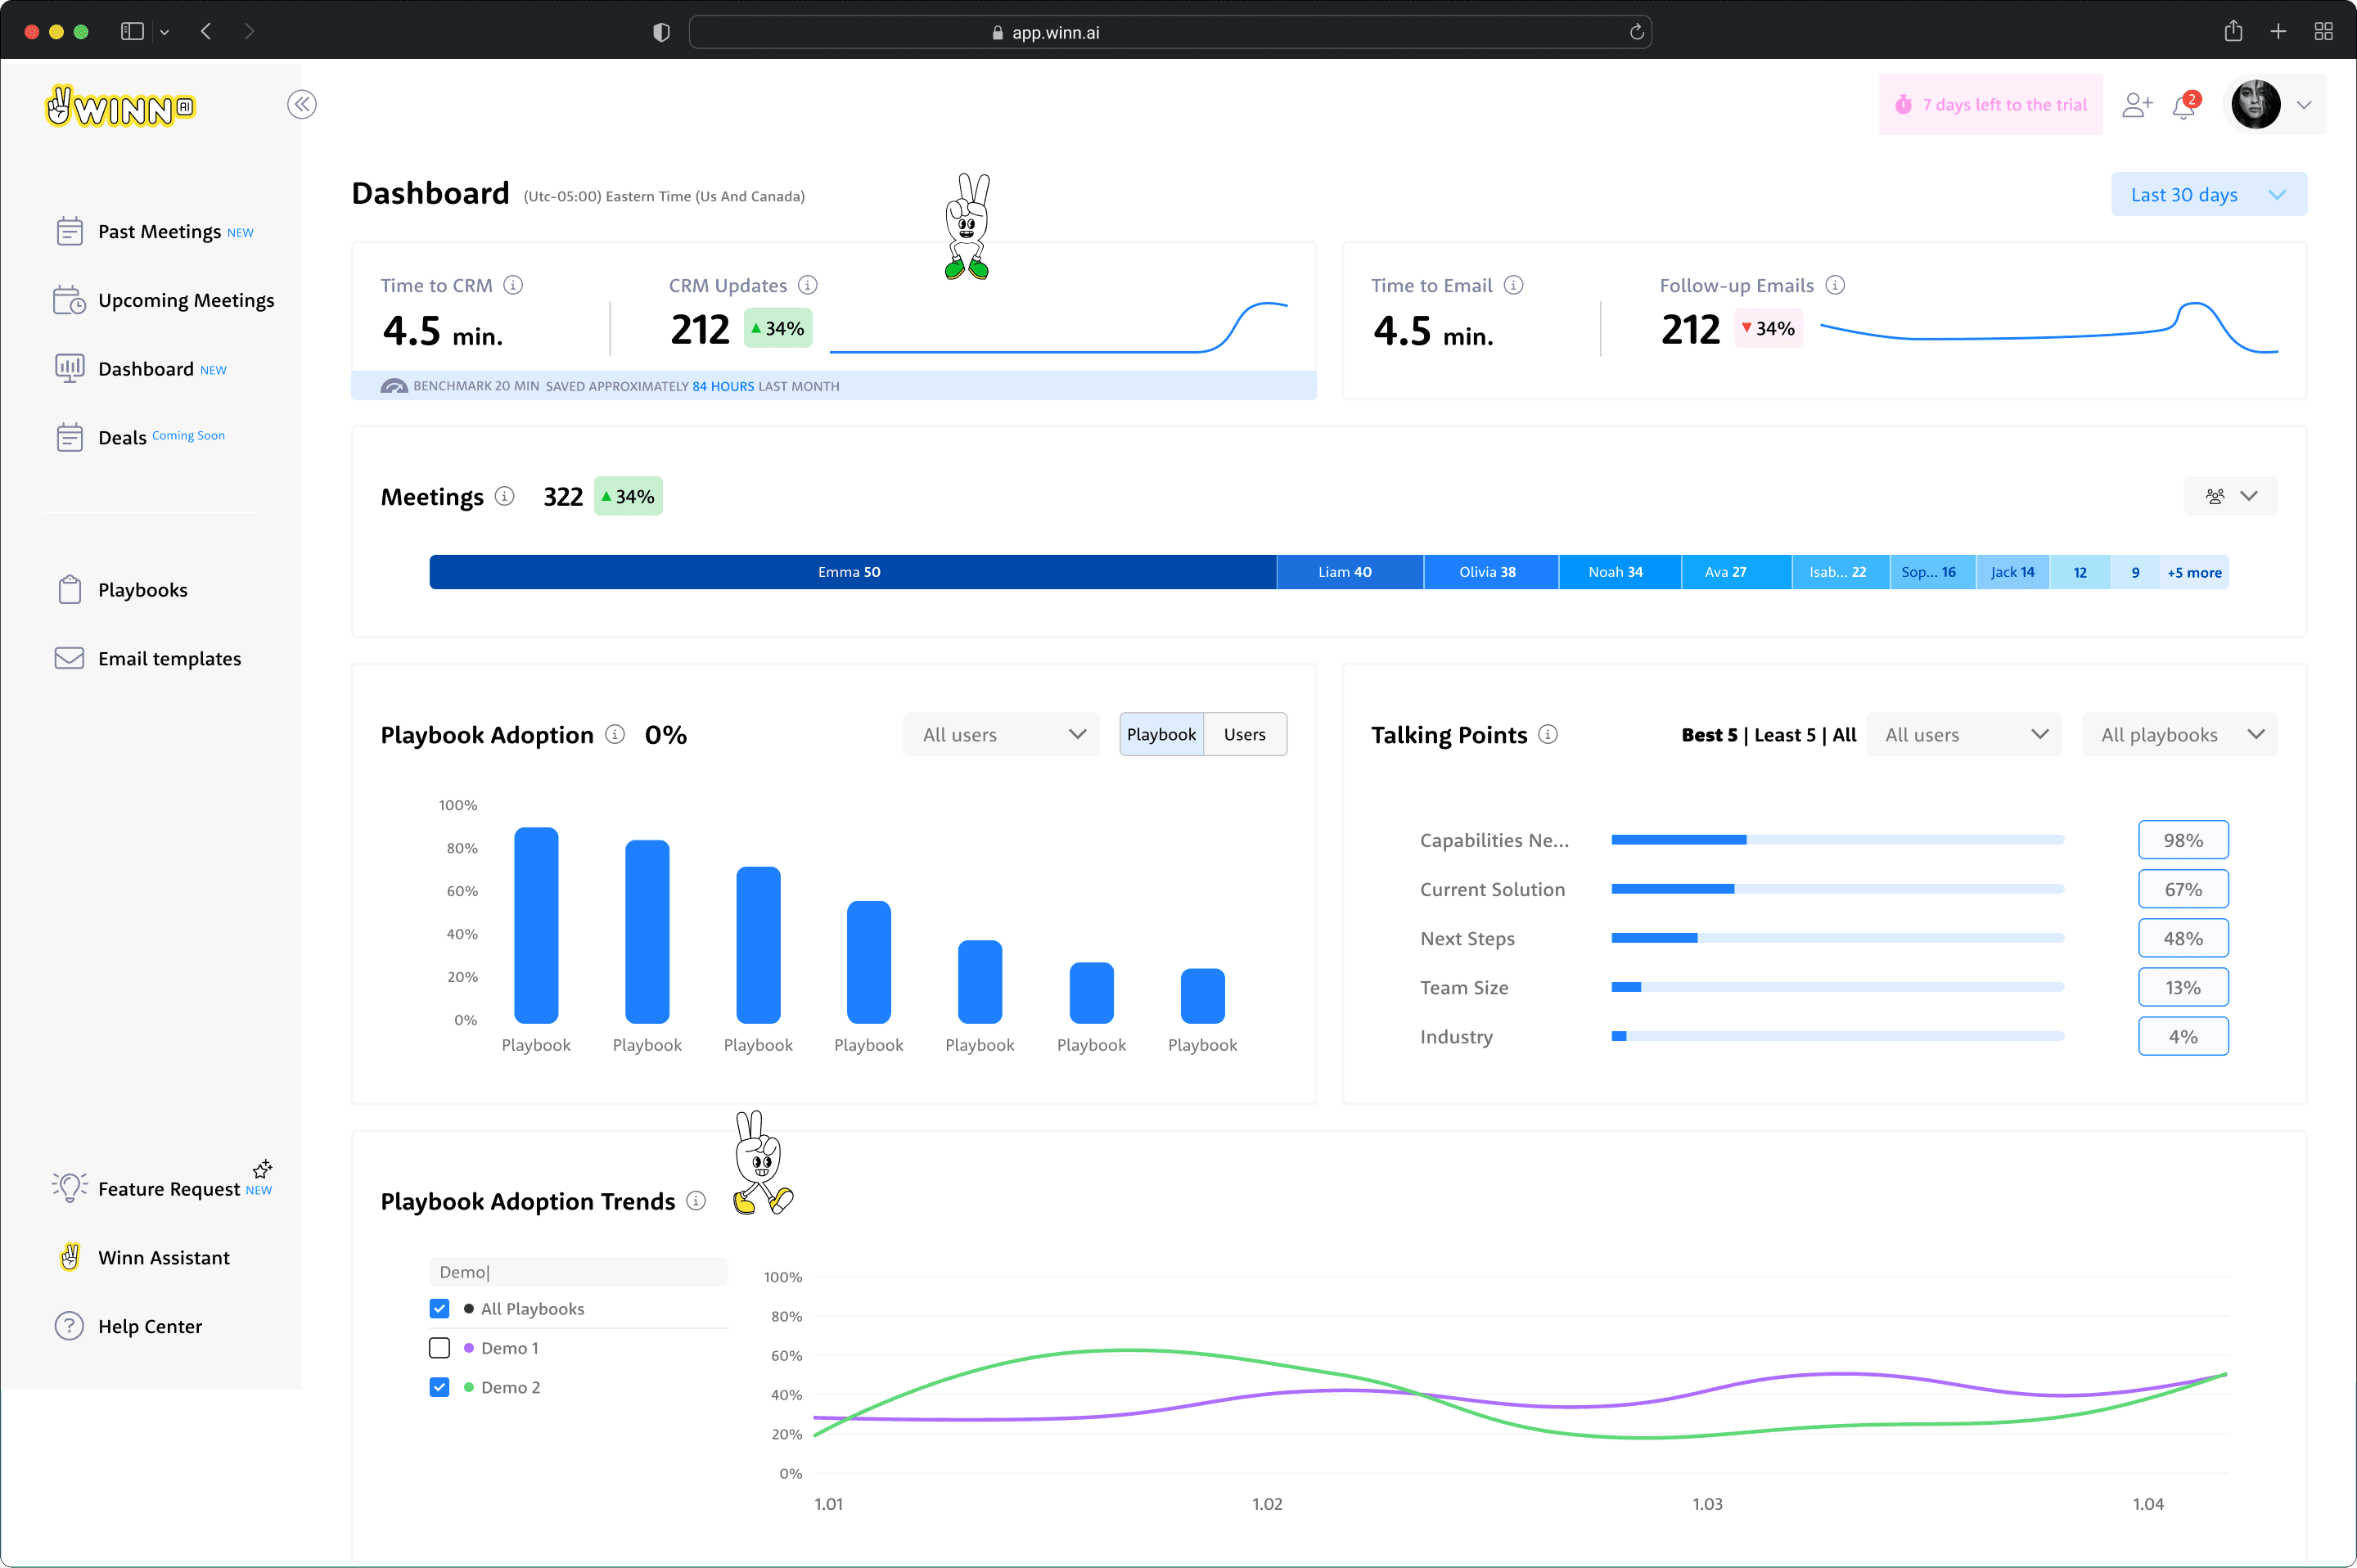Click the add user icon
Image resolution: width=2357 pixels, height=1568 pixels.
pyautogui.click(x=2136, y=105)
